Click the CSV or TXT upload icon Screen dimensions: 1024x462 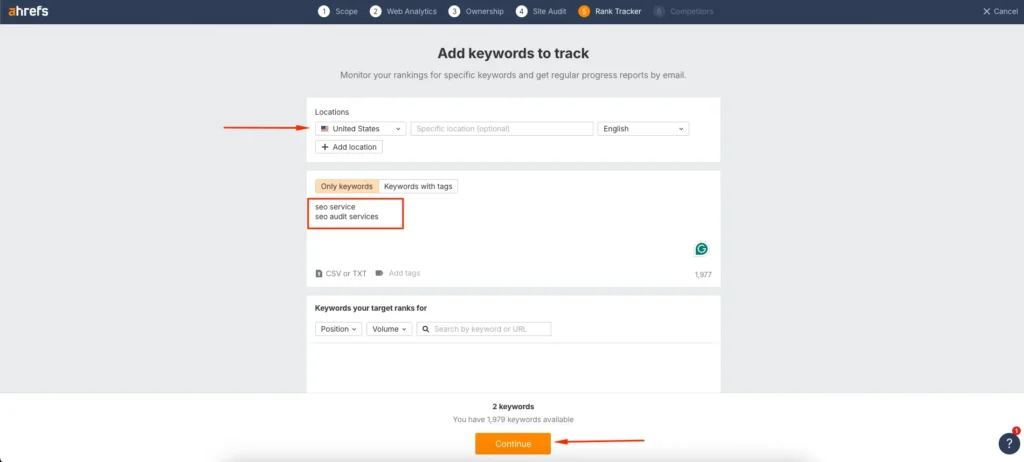pos(319,273)
